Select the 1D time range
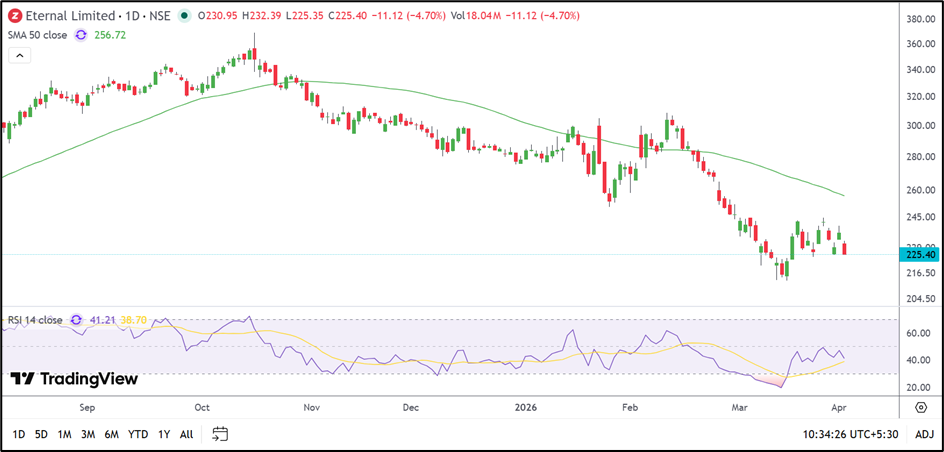944x452 pixels. [19, 434]
